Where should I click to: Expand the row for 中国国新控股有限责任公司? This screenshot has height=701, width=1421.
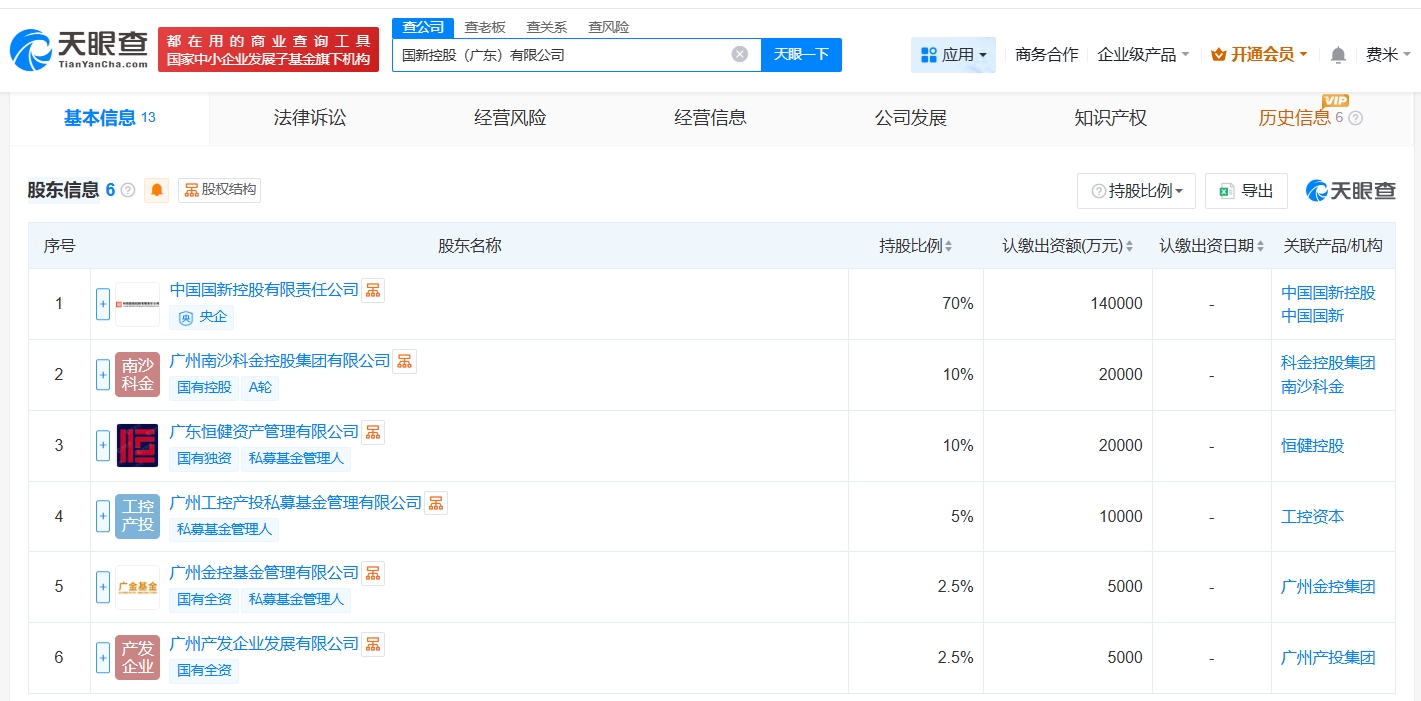point(103,304)
